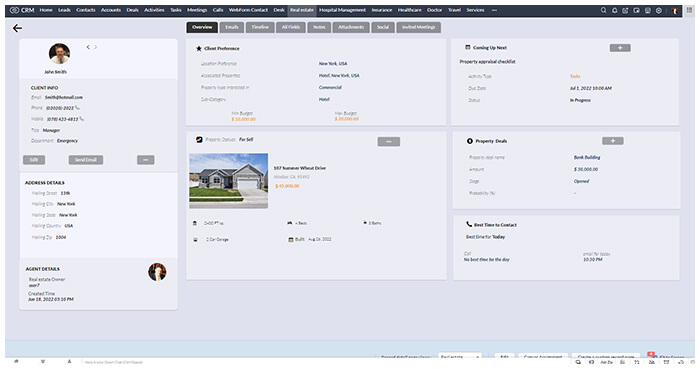Click call icon beside mobile (078) 423-4813
This screenshot has height=369, width=700.
tap(81, 119)
